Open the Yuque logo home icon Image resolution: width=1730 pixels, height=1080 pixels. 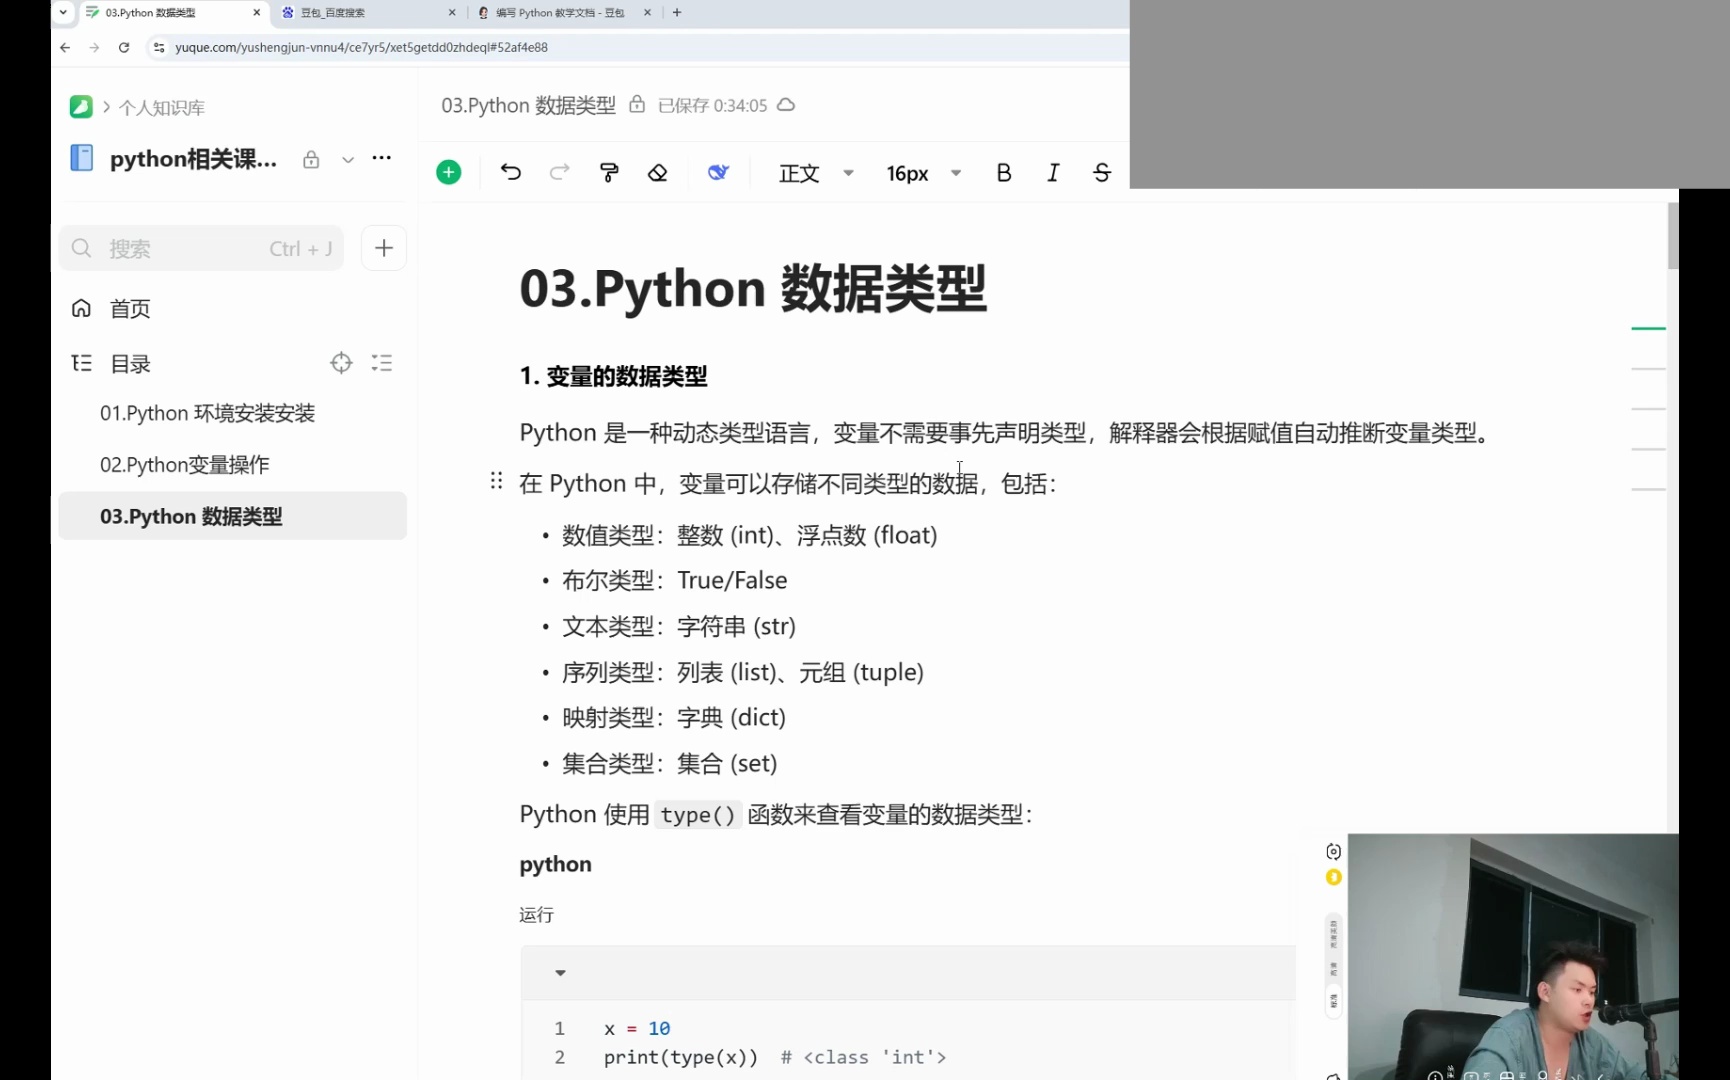[x=81, y=107]
